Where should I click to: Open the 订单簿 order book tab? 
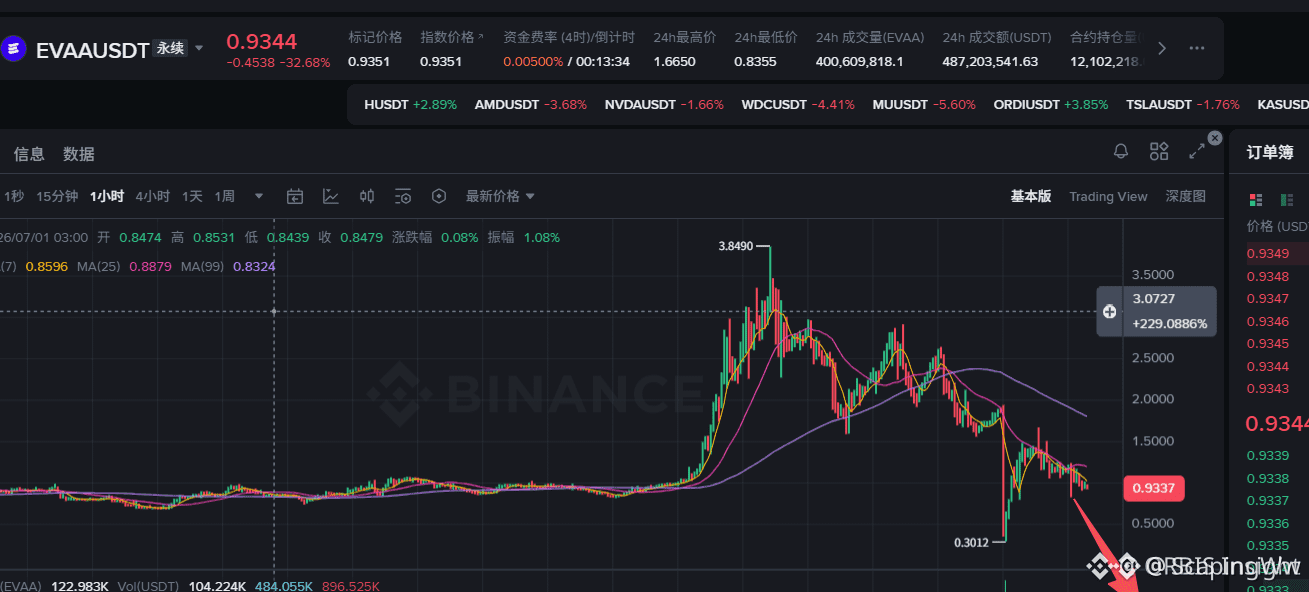1270,152
